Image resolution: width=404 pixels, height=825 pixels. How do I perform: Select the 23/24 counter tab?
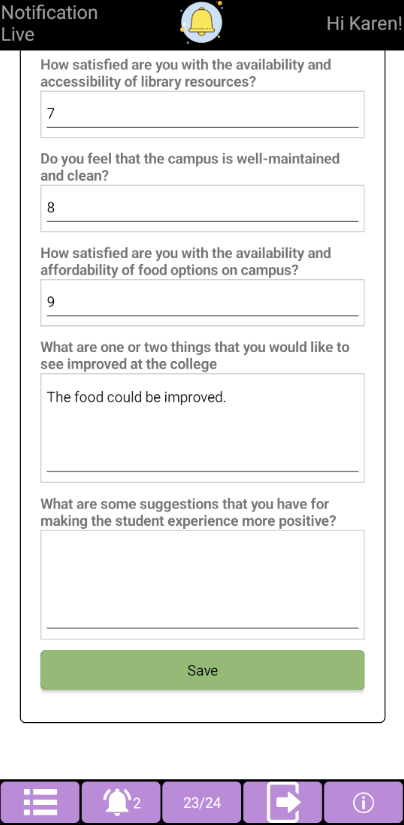click(202, 802)
